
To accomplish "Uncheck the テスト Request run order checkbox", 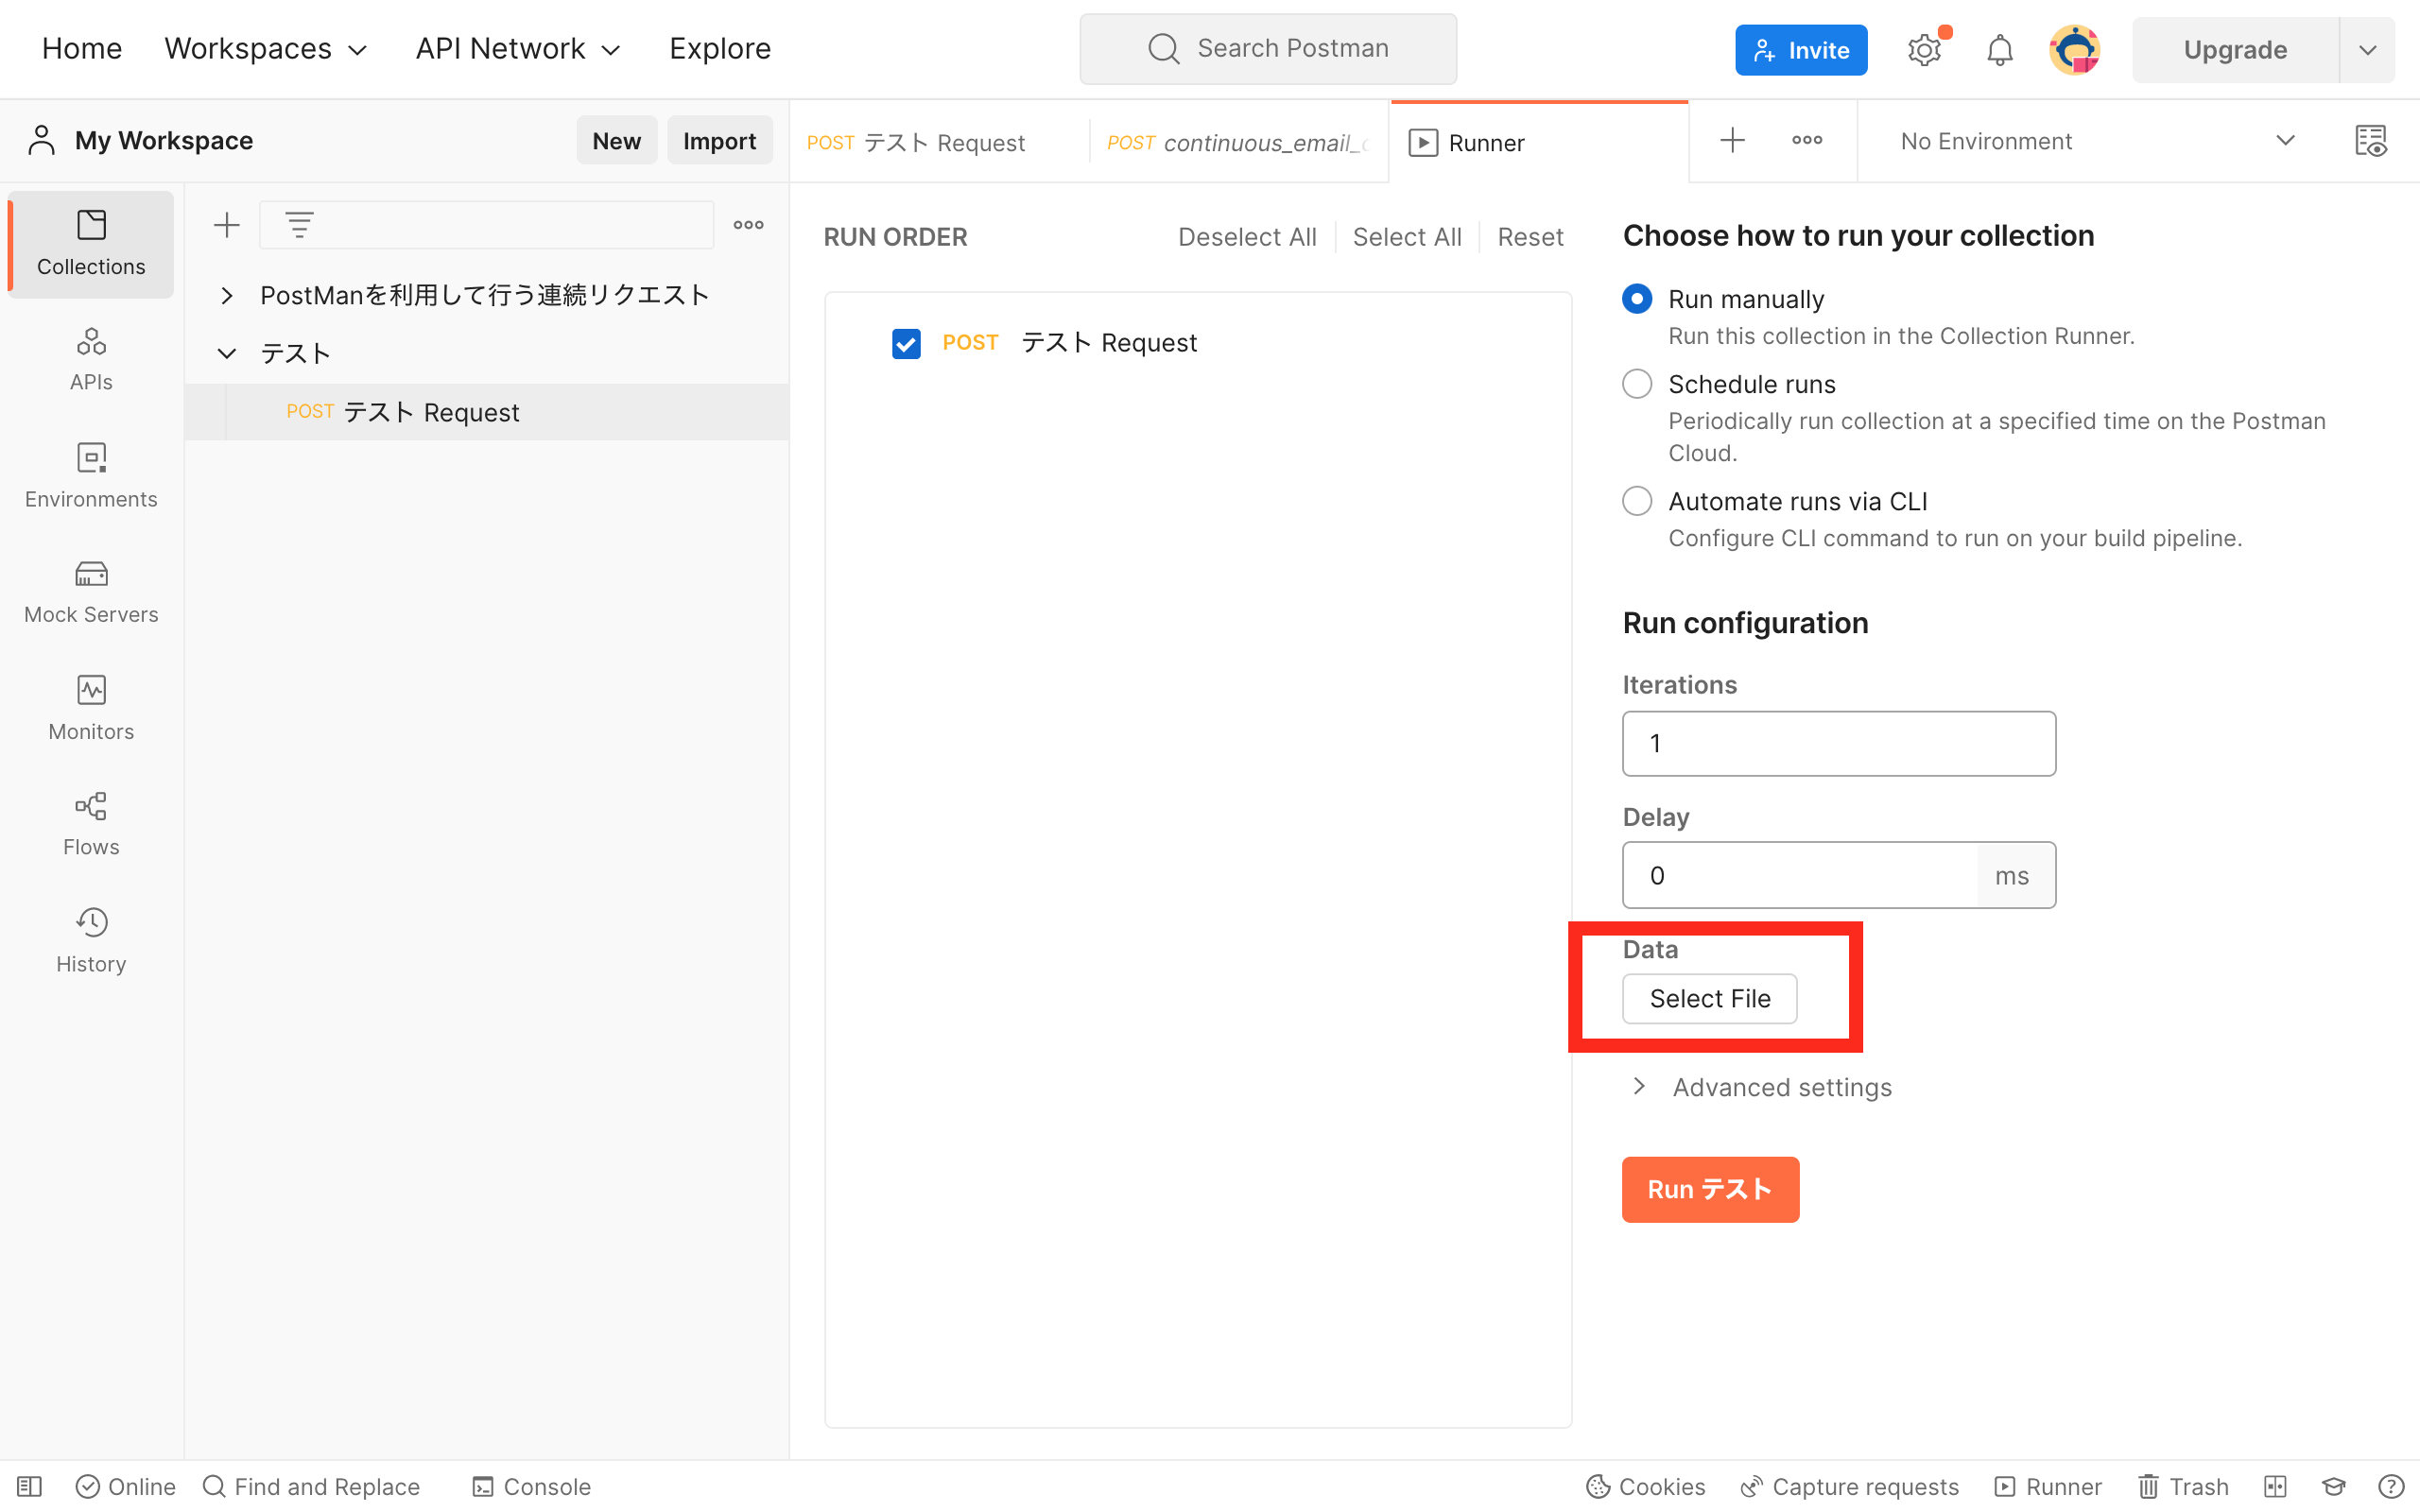I will [x=906, y=343].
